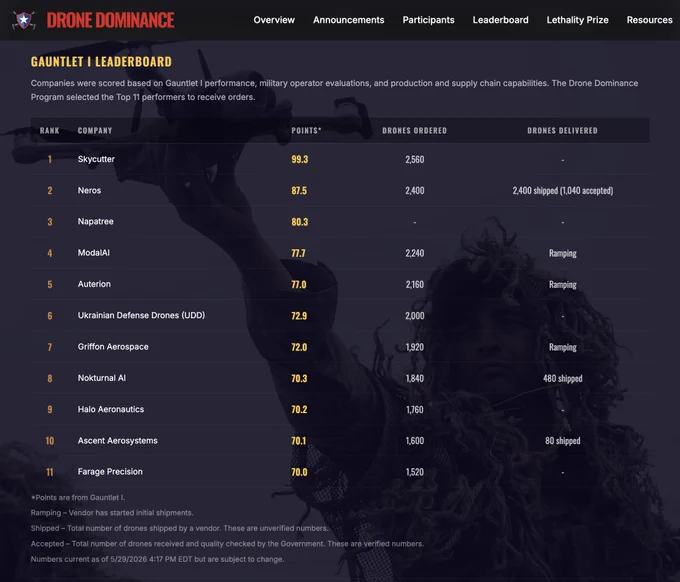Screen dimensions: 680x582
Task: Click ModalAI's Ramping delivery status
Action: click(562, 253)
